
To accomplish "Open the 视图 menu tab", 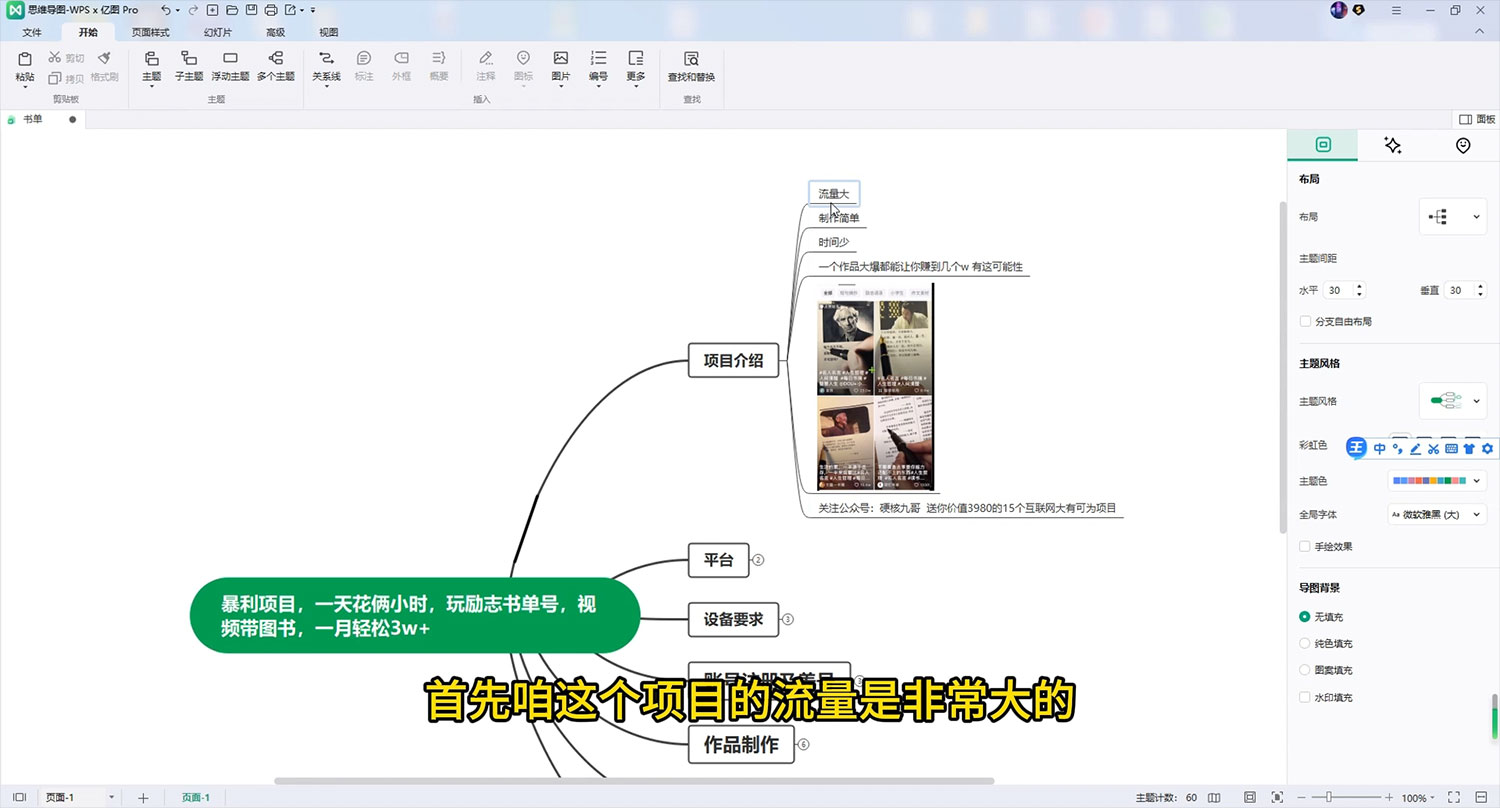I will tap(329, 31).
